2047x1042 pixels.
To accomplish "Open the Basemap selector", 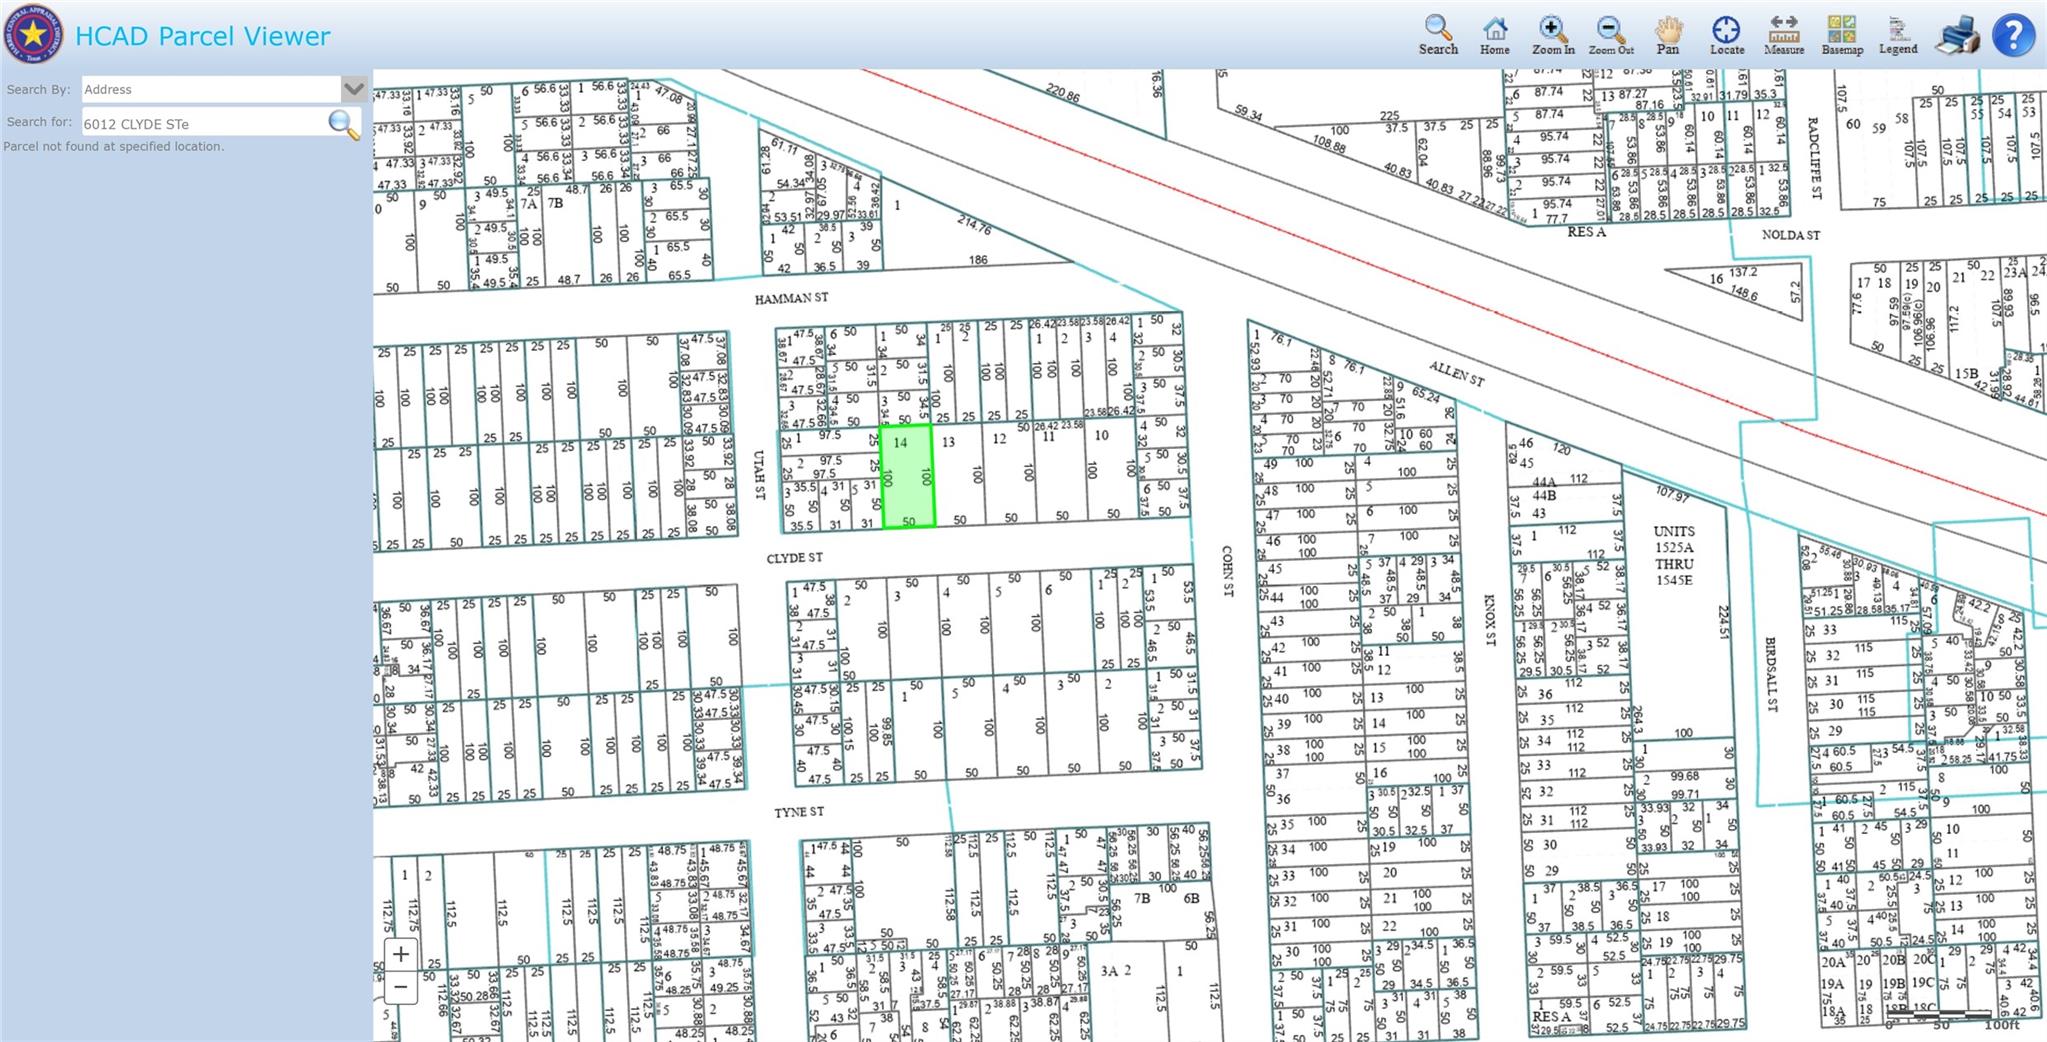I will coord(1841,34).
